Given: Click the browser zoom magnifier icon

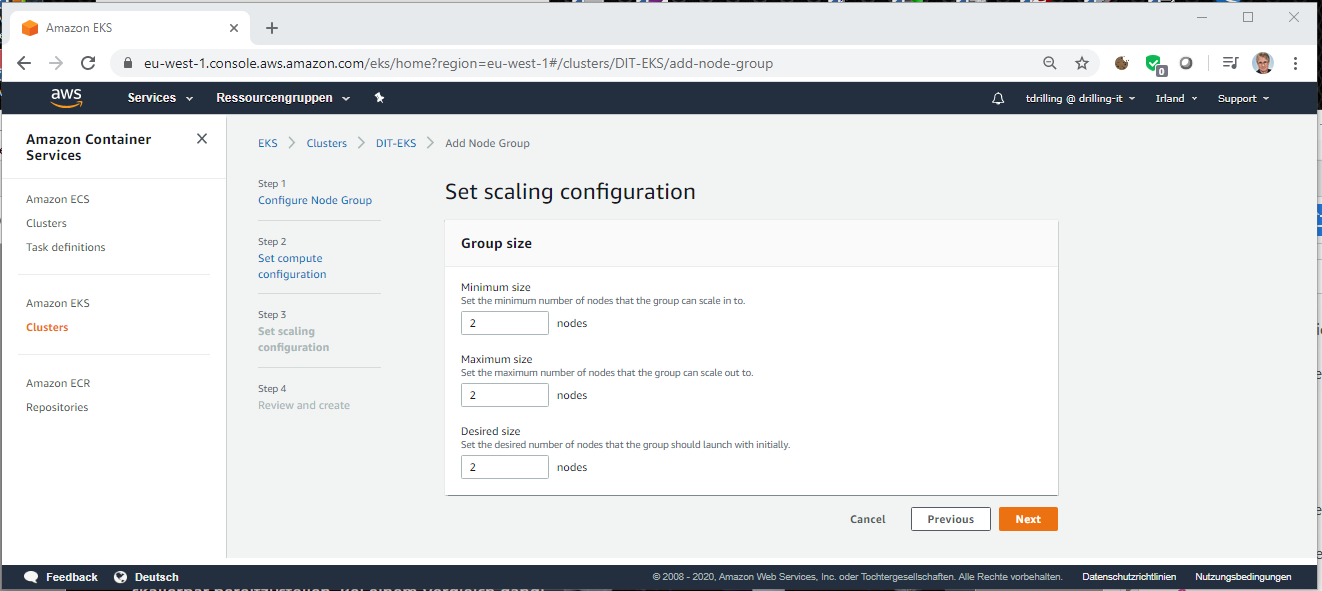Looking at the screenshot, I should 1050,63.
